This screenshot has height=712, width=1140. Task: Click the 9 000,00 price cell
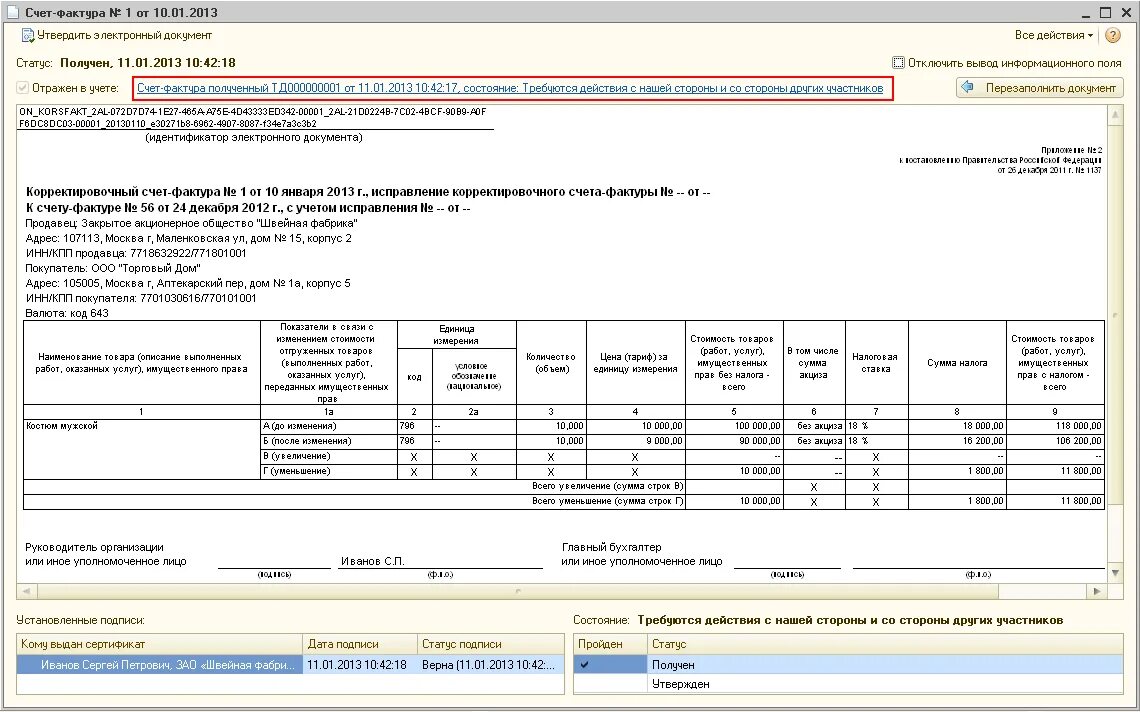[635, 441]
